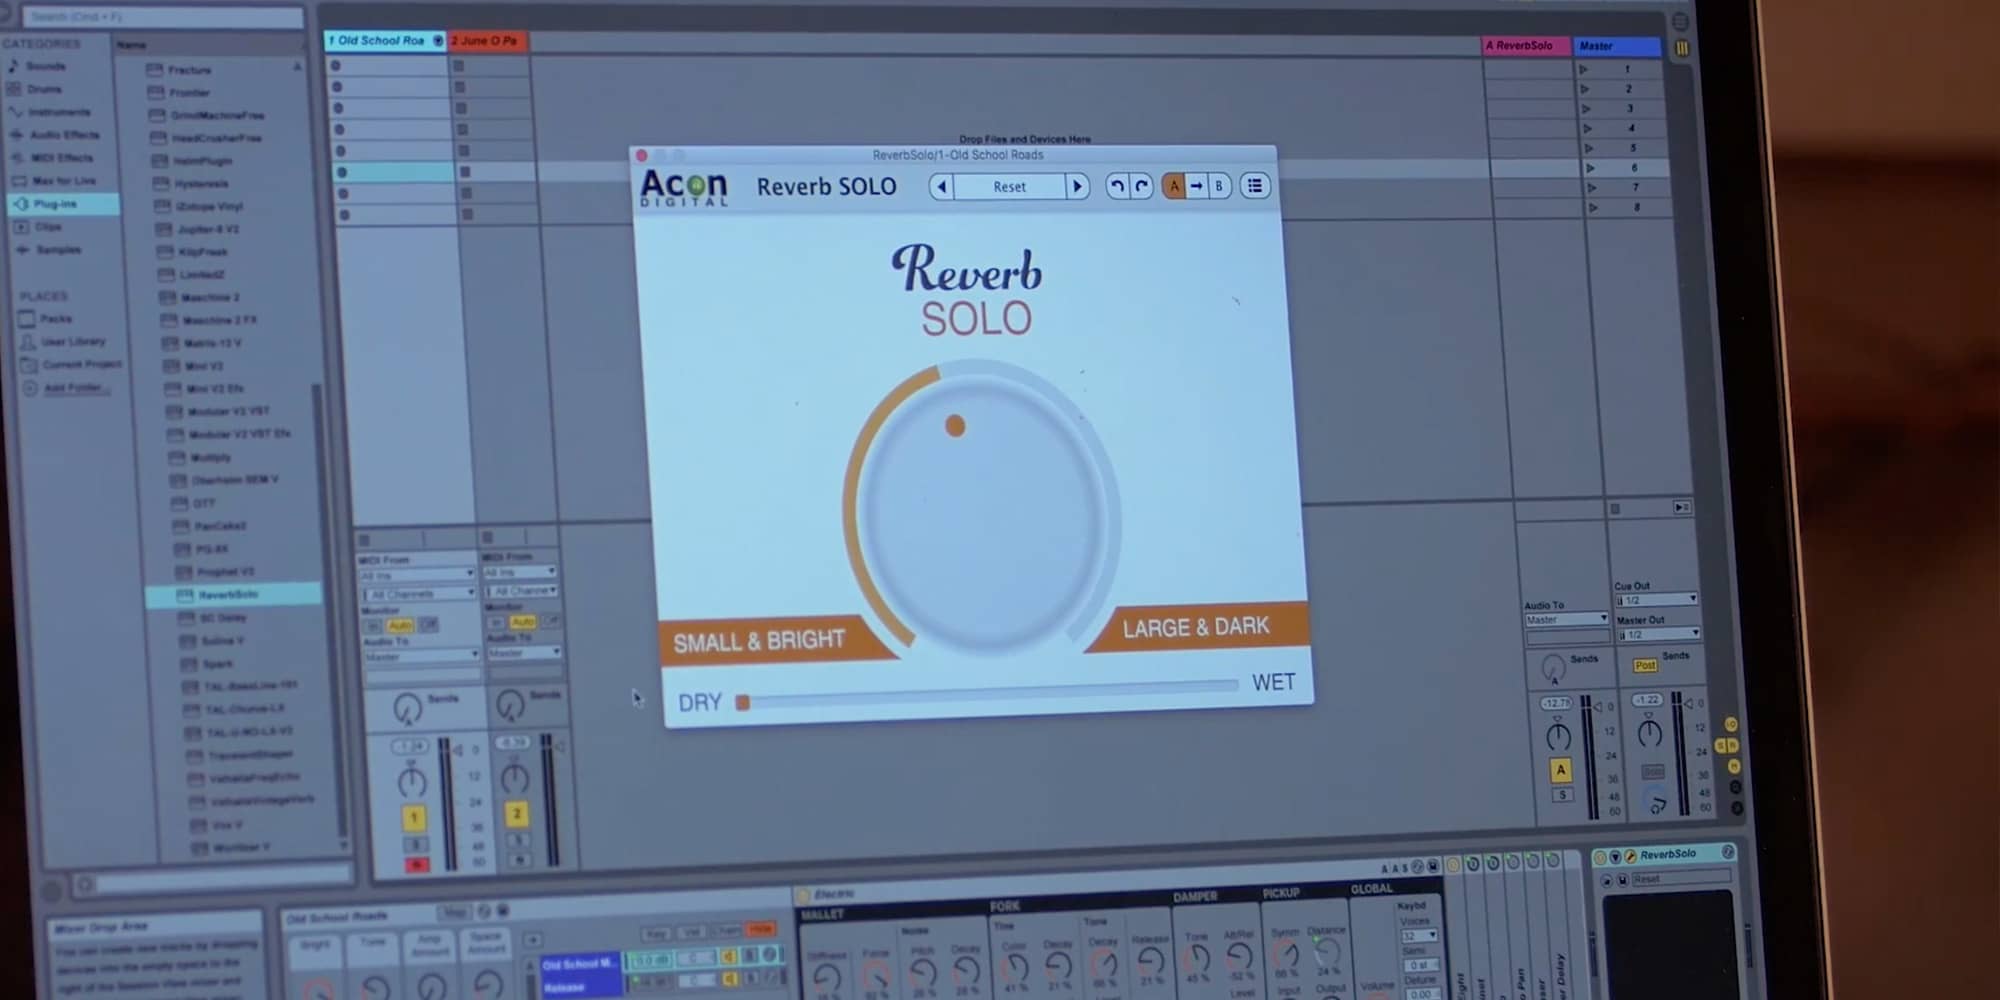This screenshot has height=1000, width=2000.
Task: Select Audio Effects category in browser
Action: (x=62, y=135)
